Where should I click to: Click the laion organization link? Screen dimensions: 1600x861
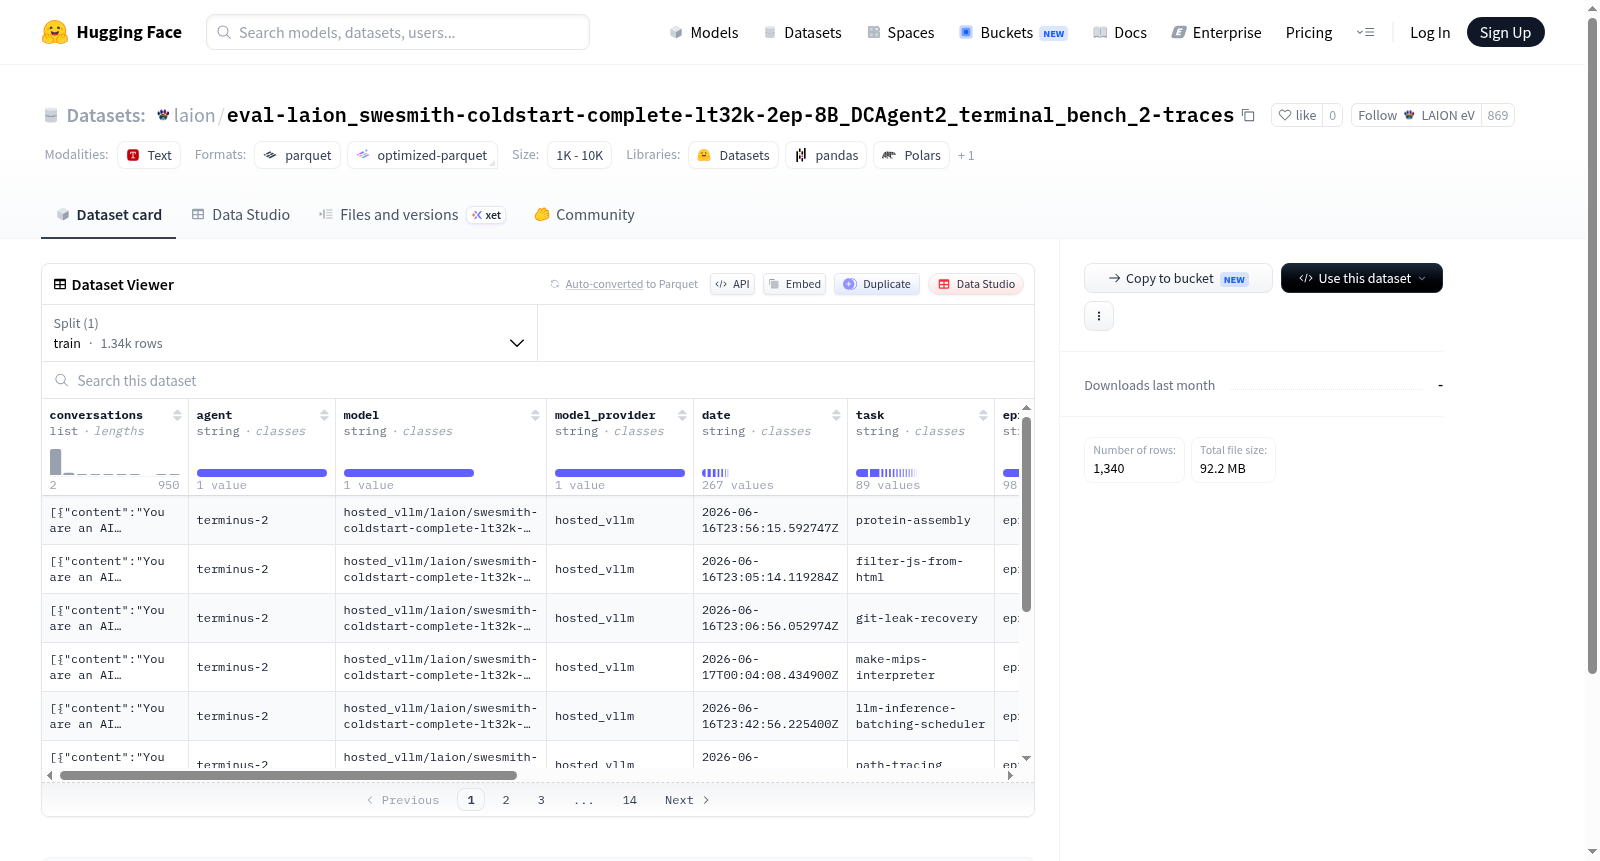(x=194, y=115)
